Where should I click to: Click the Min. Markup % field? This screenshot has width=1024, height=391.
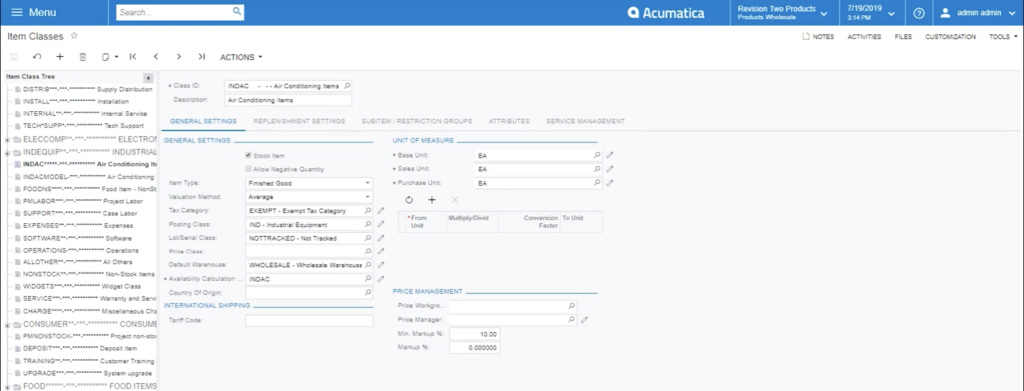474,334
